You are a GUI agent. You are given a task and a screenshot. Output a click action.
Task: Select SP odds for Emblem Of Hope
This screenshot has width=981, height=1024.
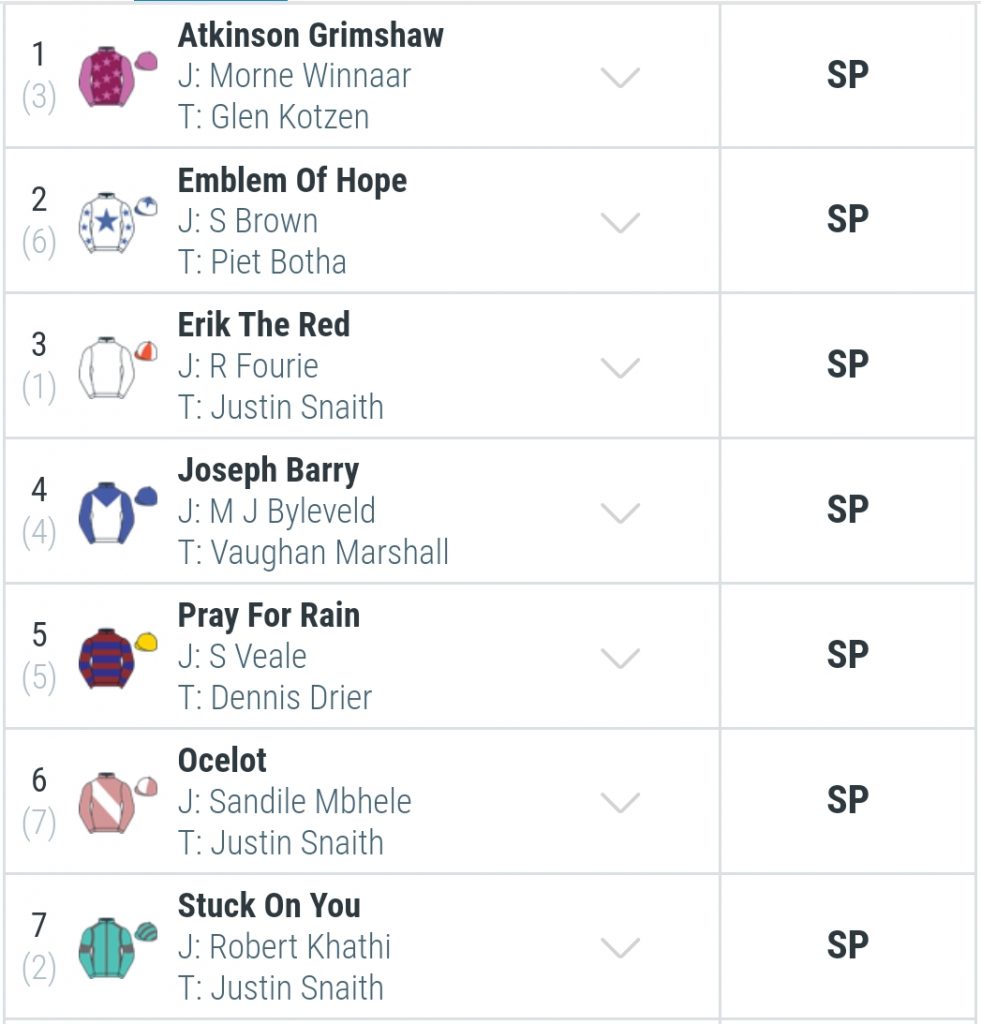848,220
